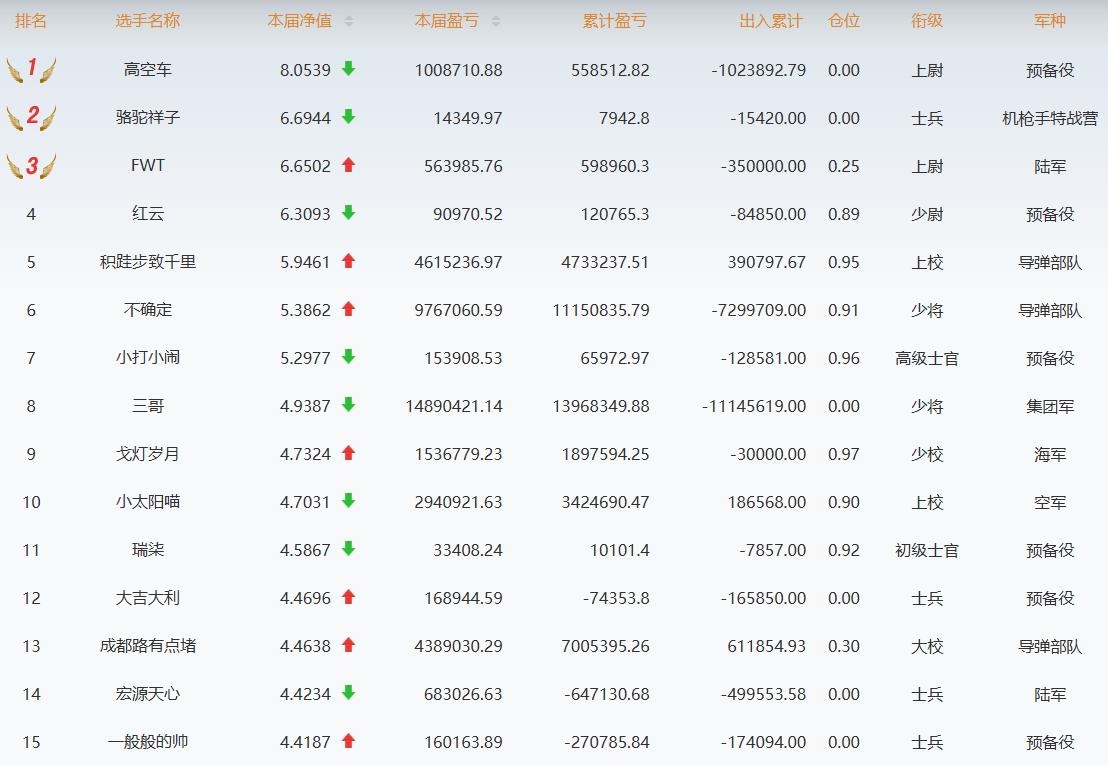Sort by 本届盈亏 using sort arrows
The width and height of the screenshot is (1108, 765).
pos(496,21)
